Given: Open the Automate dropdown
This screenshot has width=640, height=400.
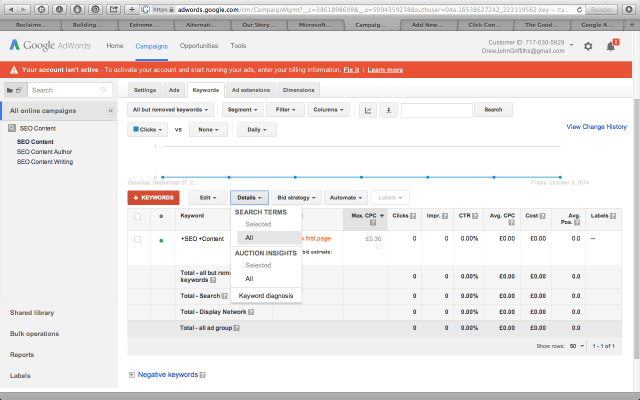Looking at the screenshot, I should 346,198.
